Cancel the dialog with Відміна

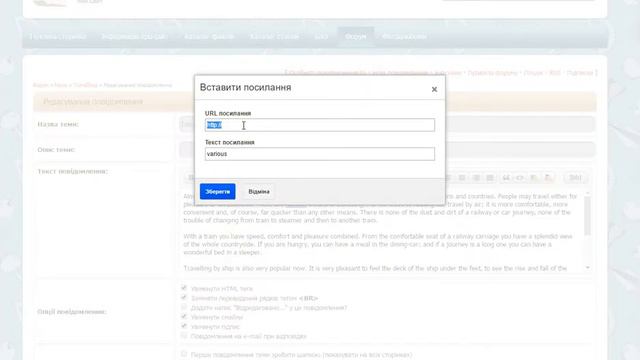pyautogui.click(x=259, y=191)
